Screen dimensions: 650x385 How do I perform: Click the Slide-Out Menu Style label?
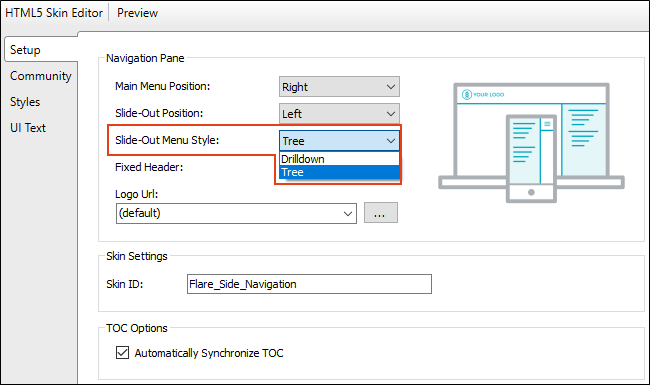167,140
